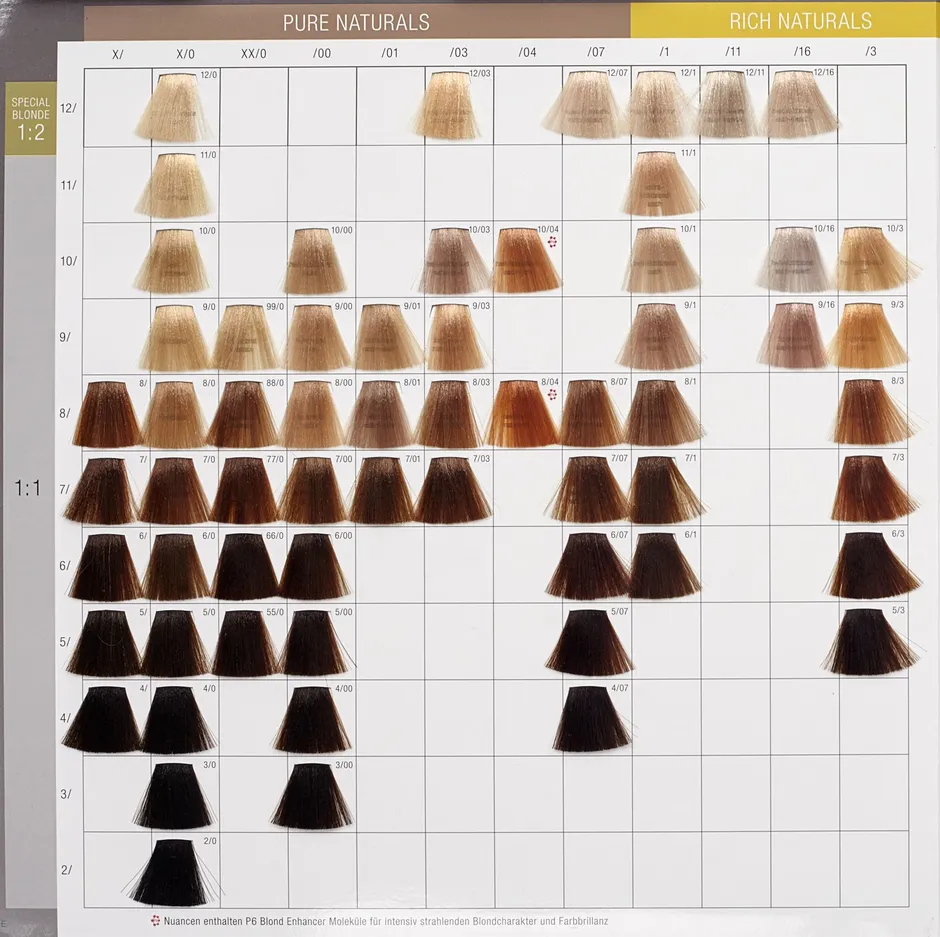
Task: Choose the 6/07 hair swatch
Action: click(x=589, y=566)
